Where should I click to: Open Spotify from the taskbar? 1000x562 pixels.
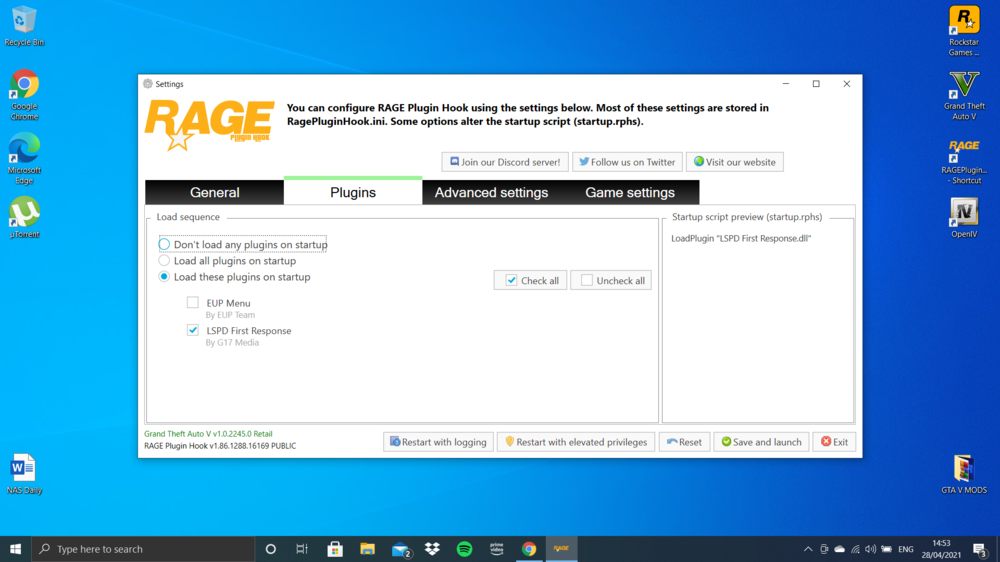click(464, 549)
